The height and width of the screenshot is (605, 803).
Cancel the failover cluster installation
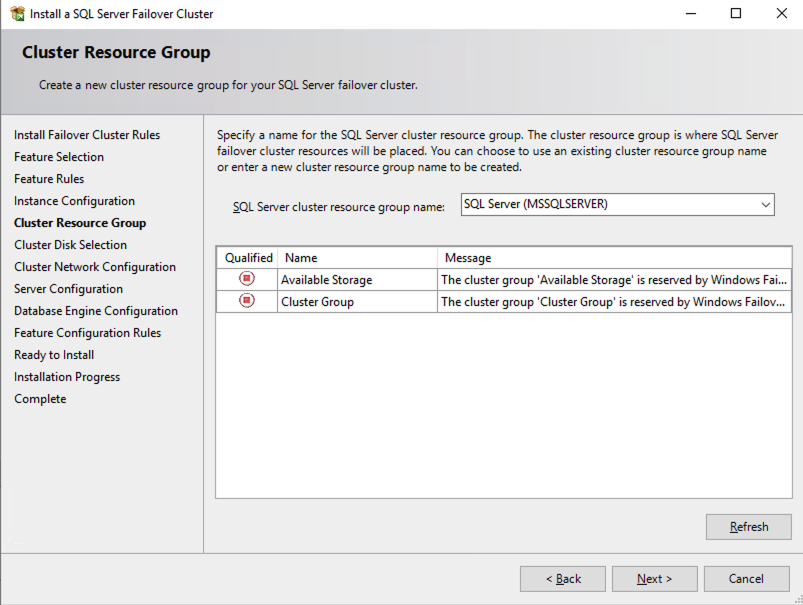[x=746, y=579]
